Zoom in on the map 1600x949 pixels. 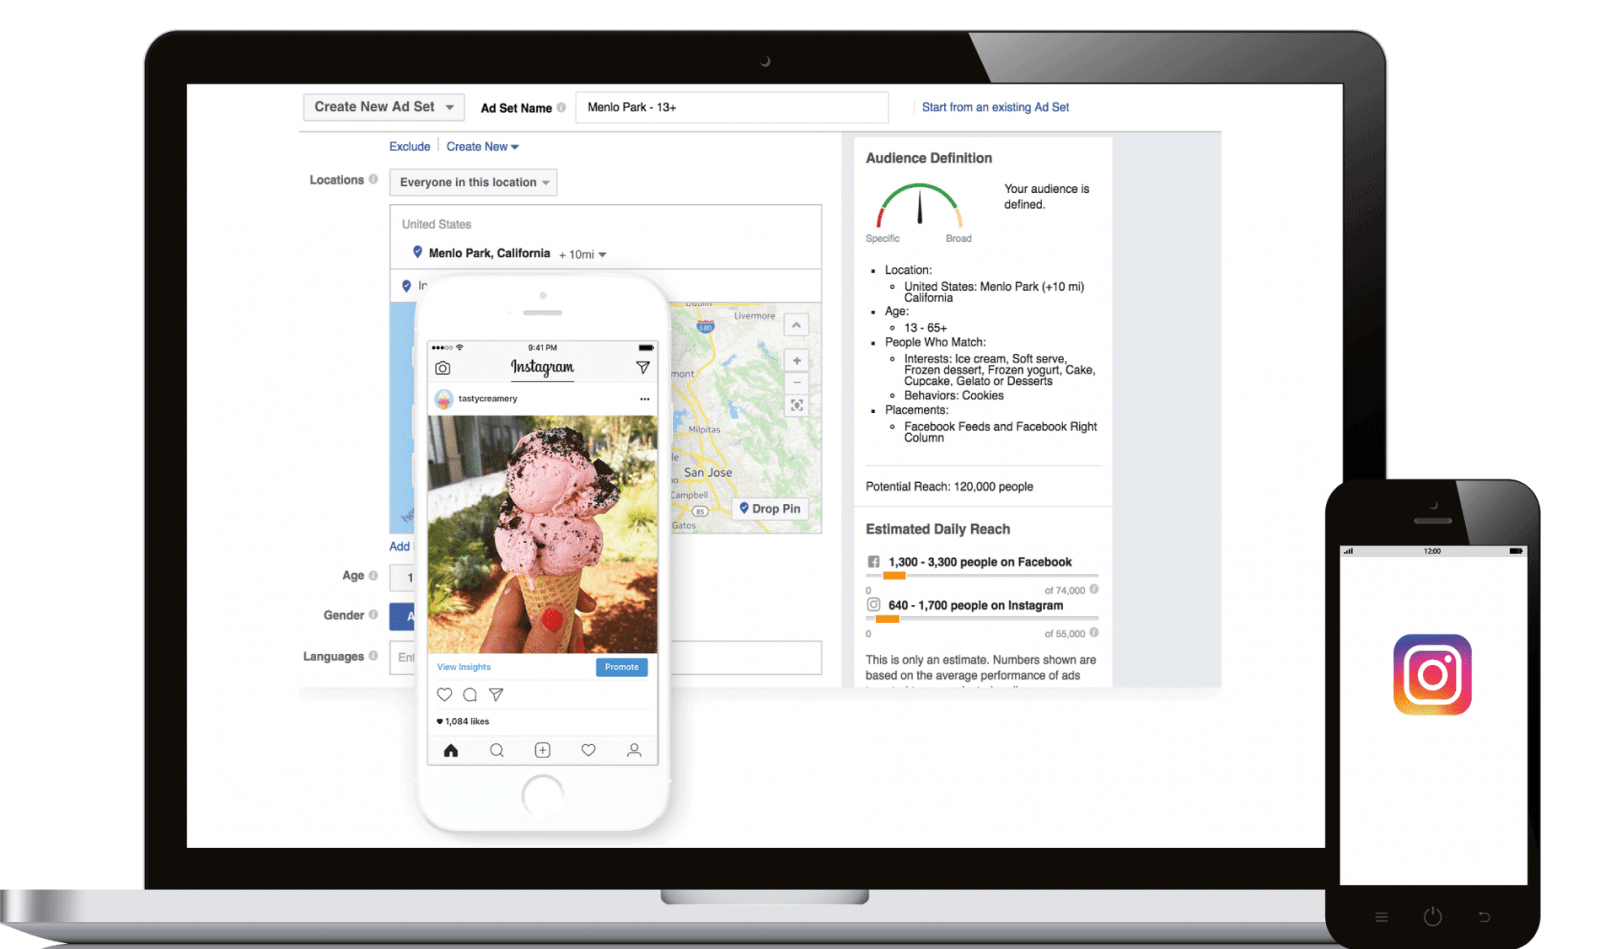point(797,361)
